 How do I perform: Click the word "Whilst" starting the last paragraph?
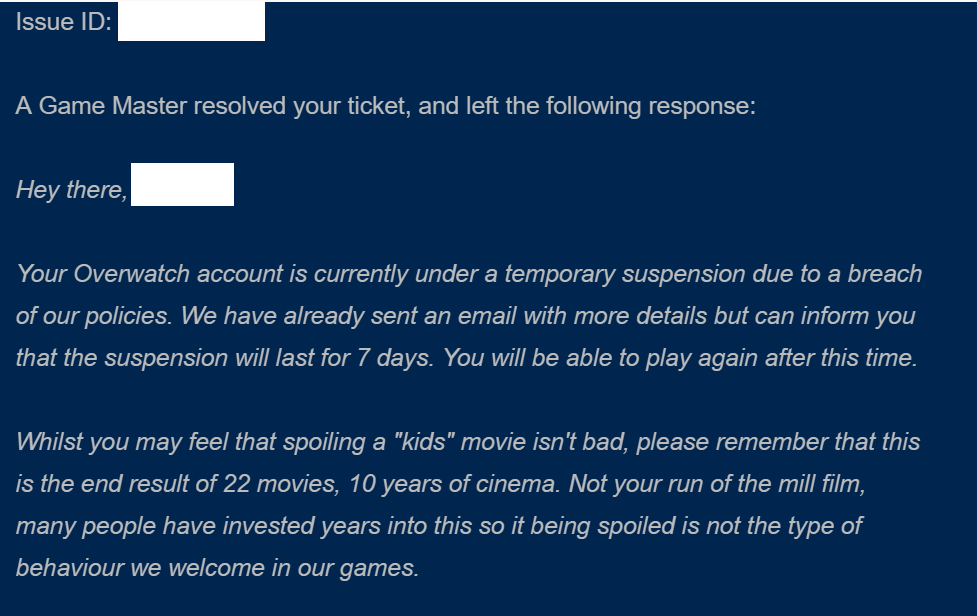click(49, 441)
